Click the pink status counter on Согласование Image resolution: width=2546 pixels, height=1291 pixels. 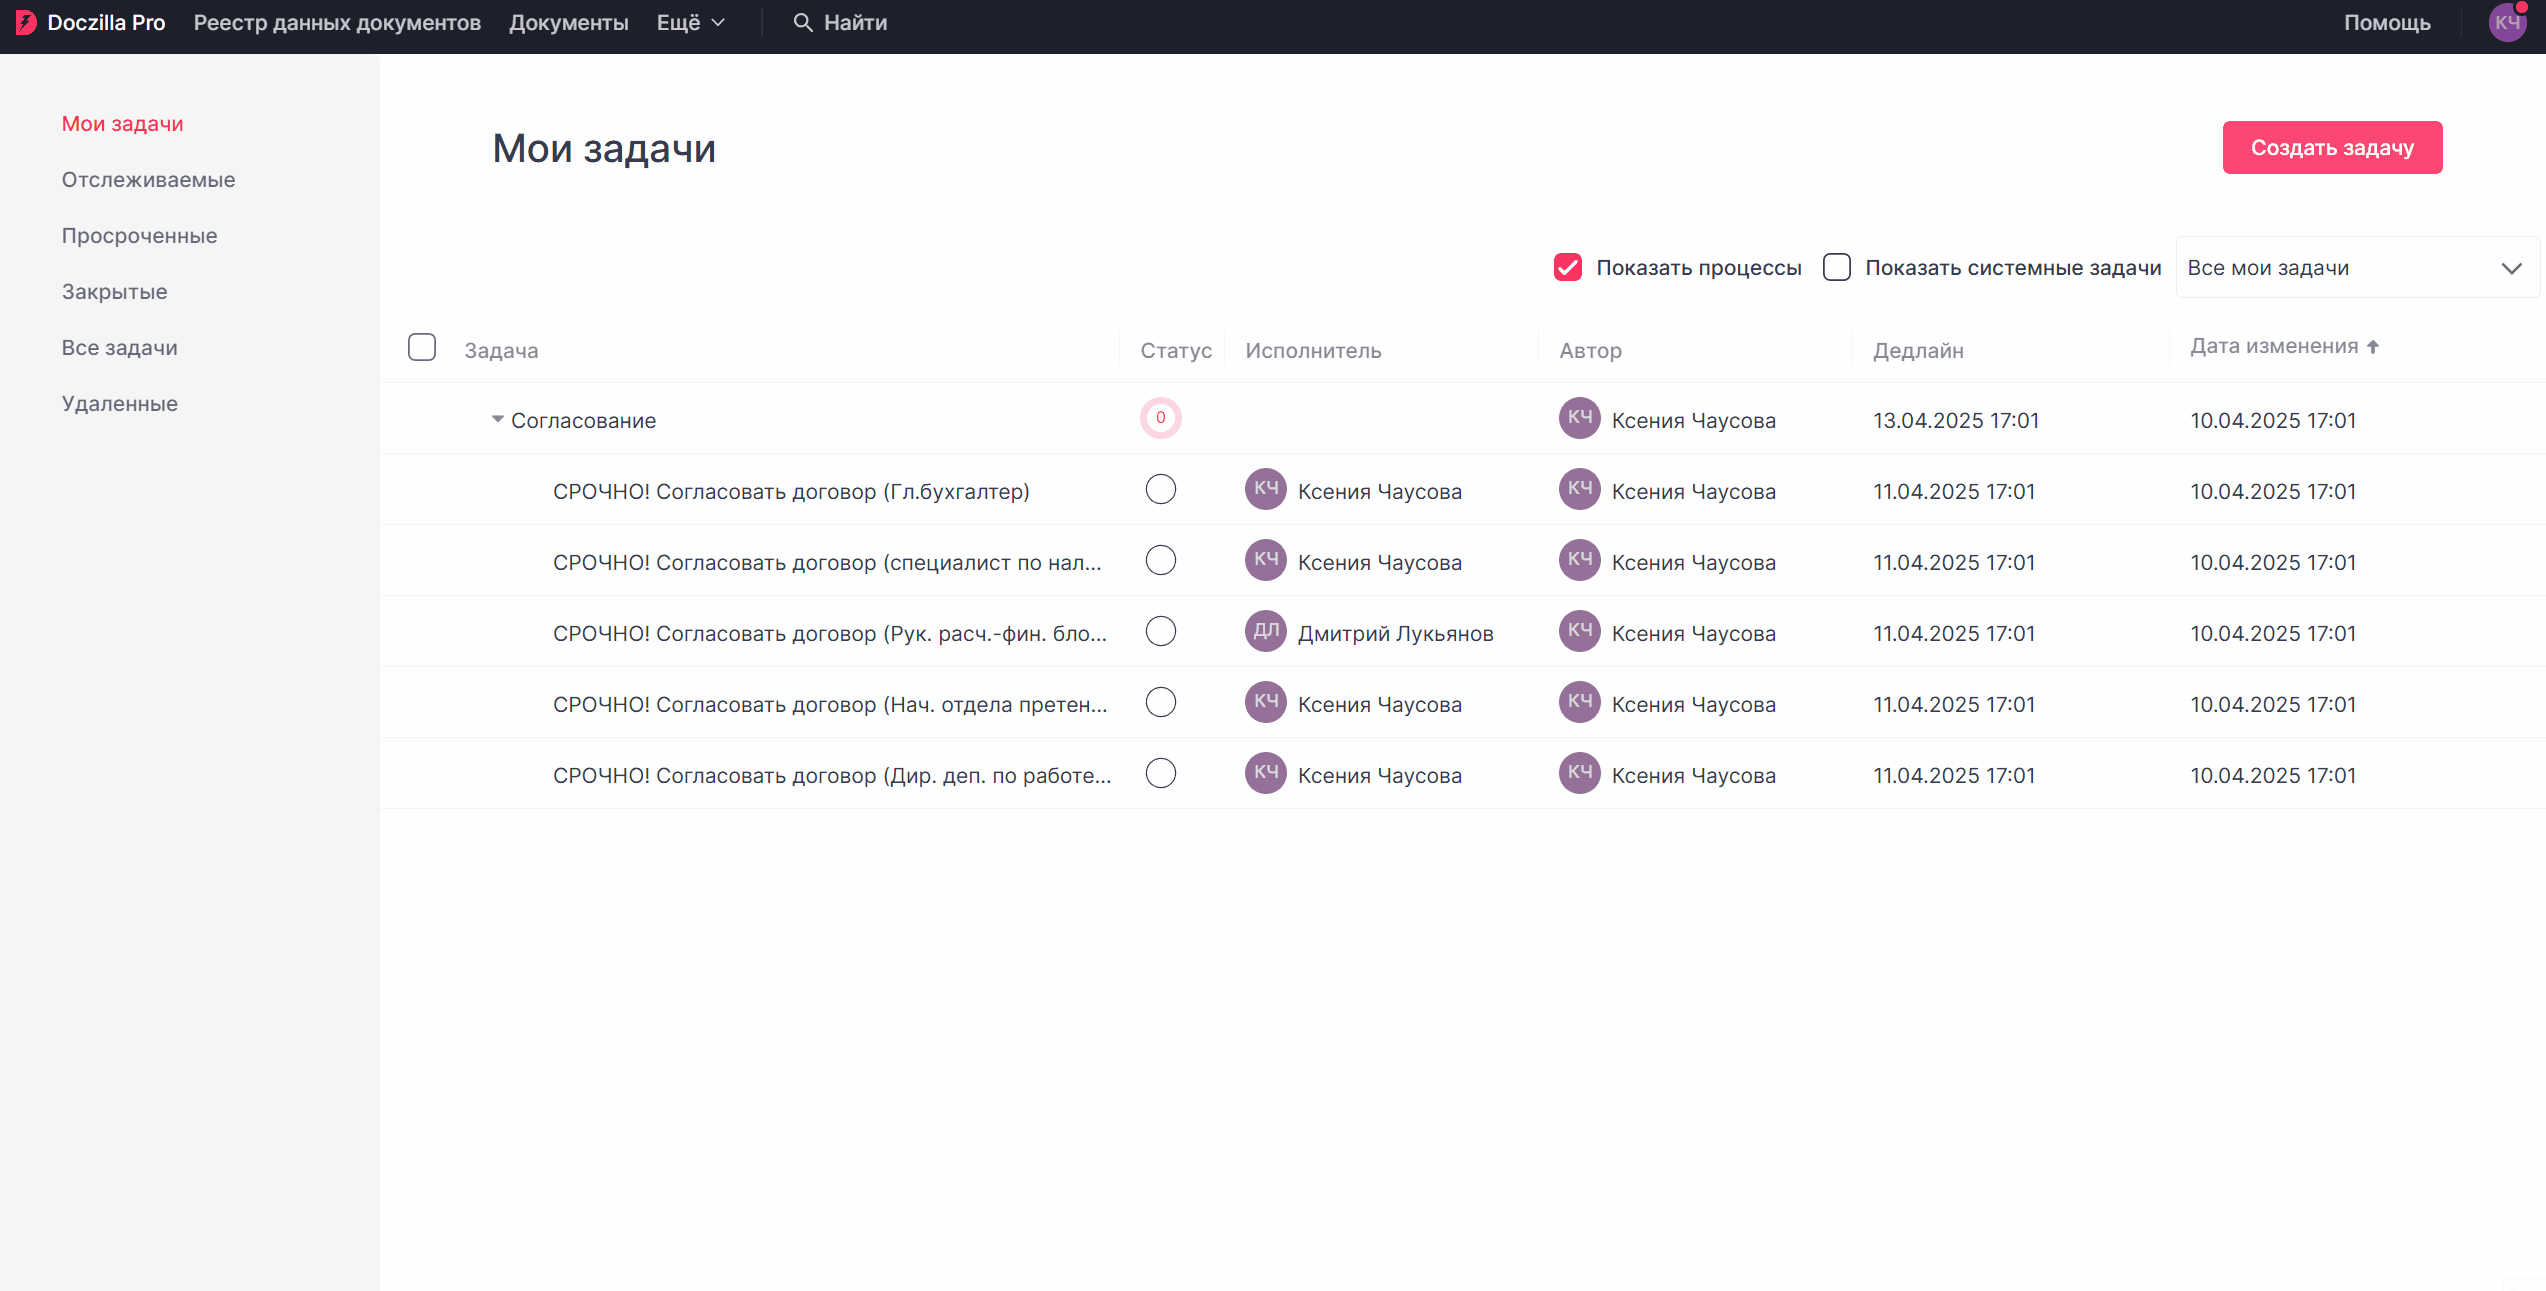click(1160, 418)
